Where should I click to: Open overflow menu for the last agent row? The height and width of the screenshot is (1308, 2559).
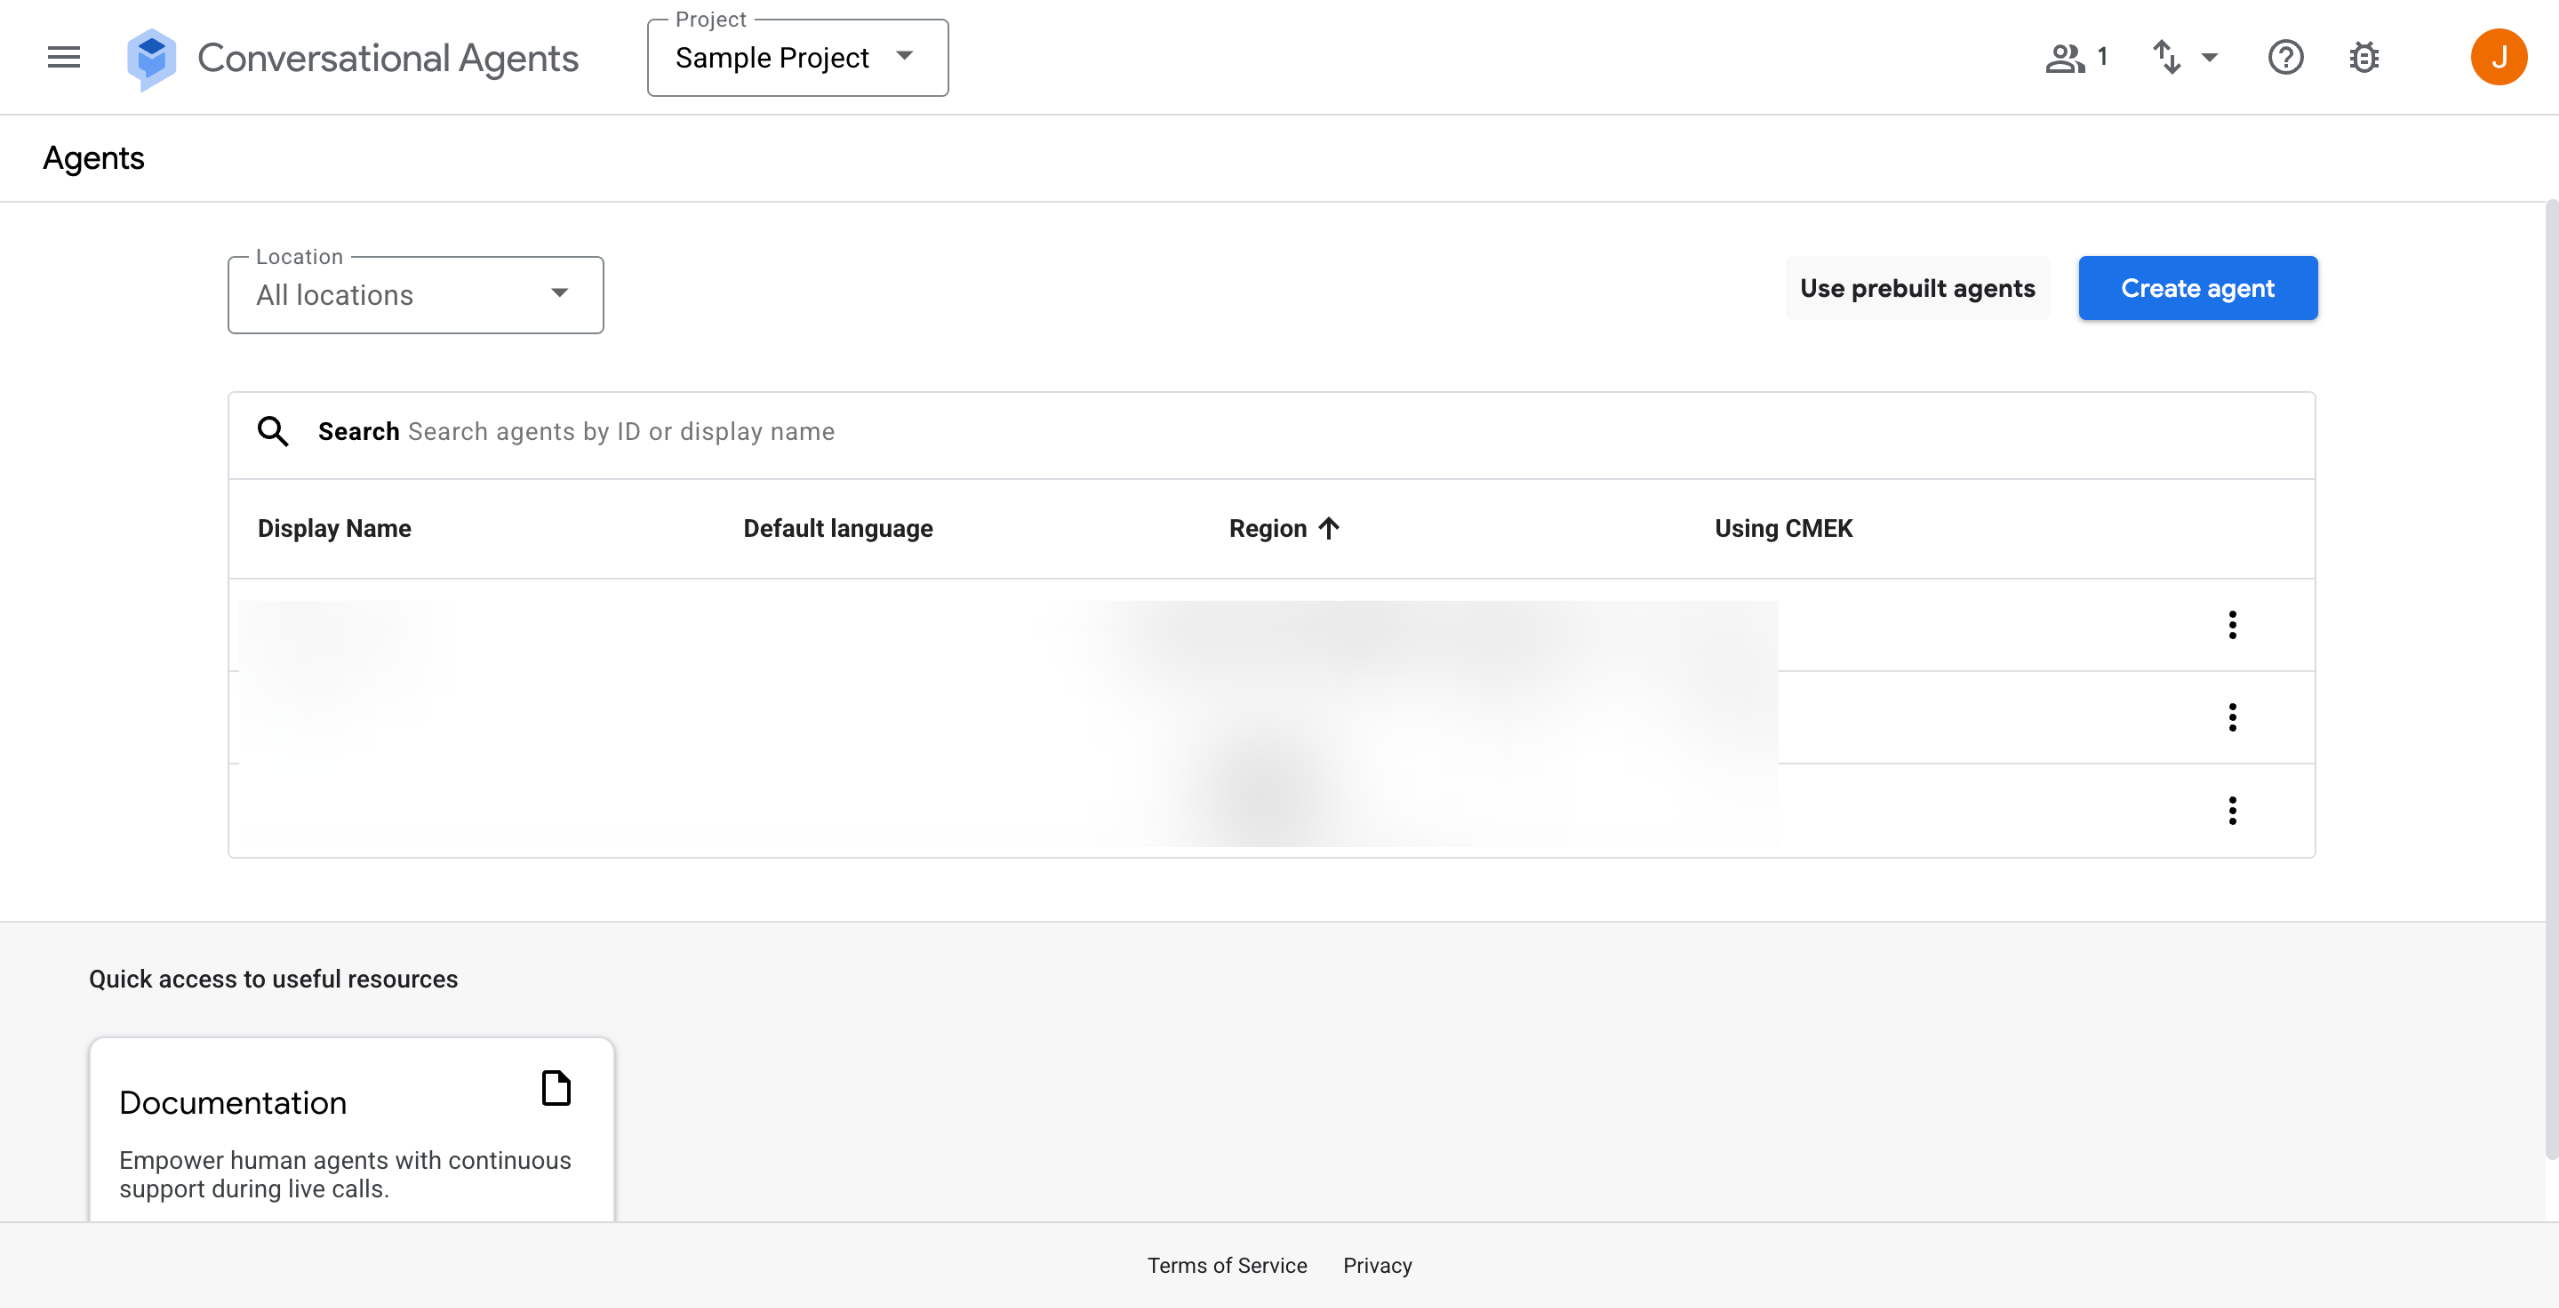coord(2233,811)
